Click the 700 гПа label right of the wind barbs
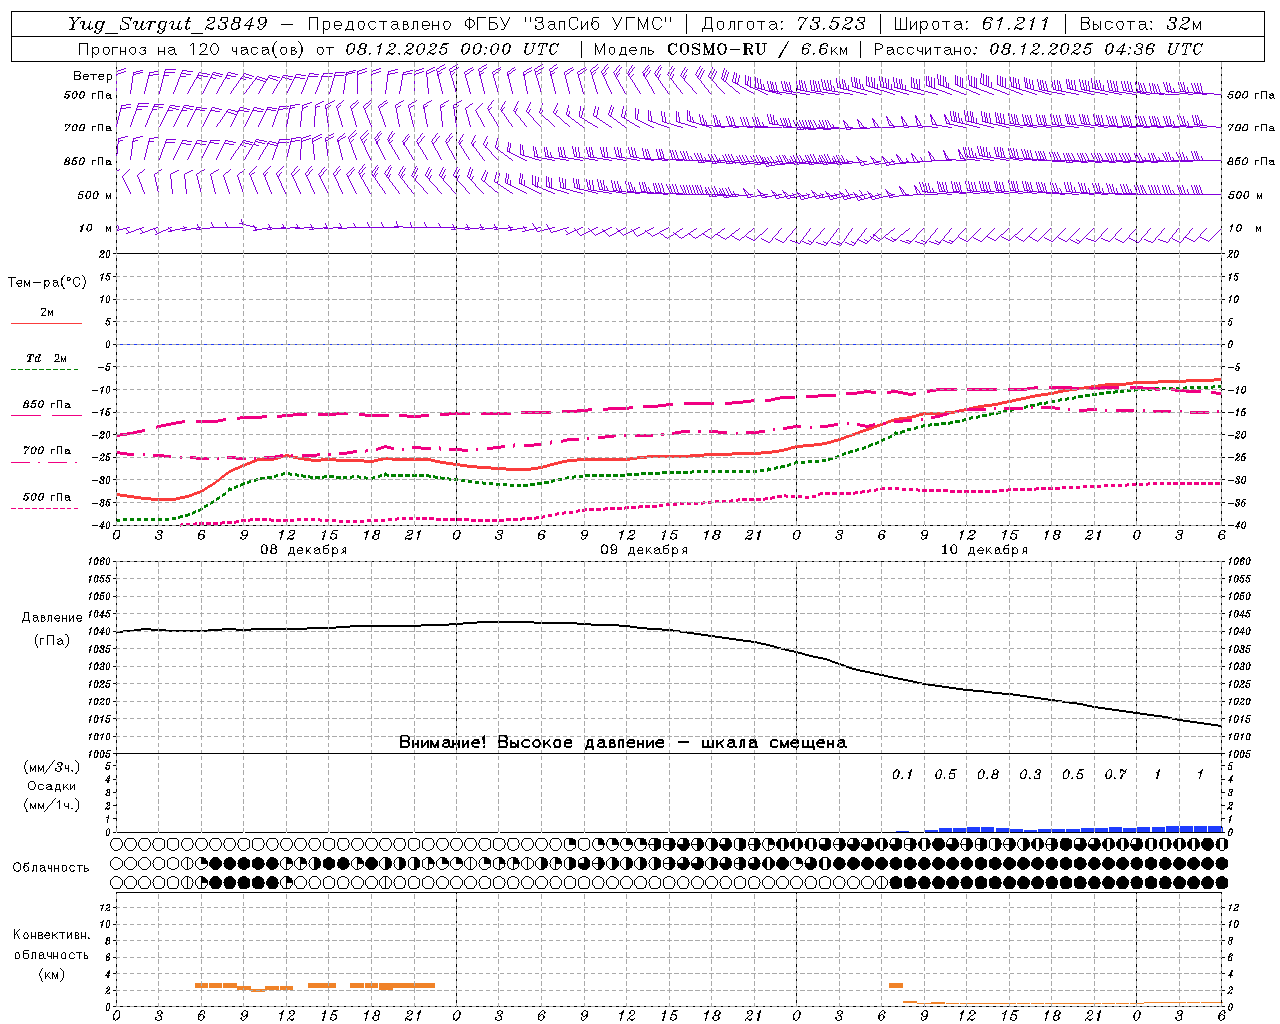Screen dimensions: 1280x1024 (1251, 128)
